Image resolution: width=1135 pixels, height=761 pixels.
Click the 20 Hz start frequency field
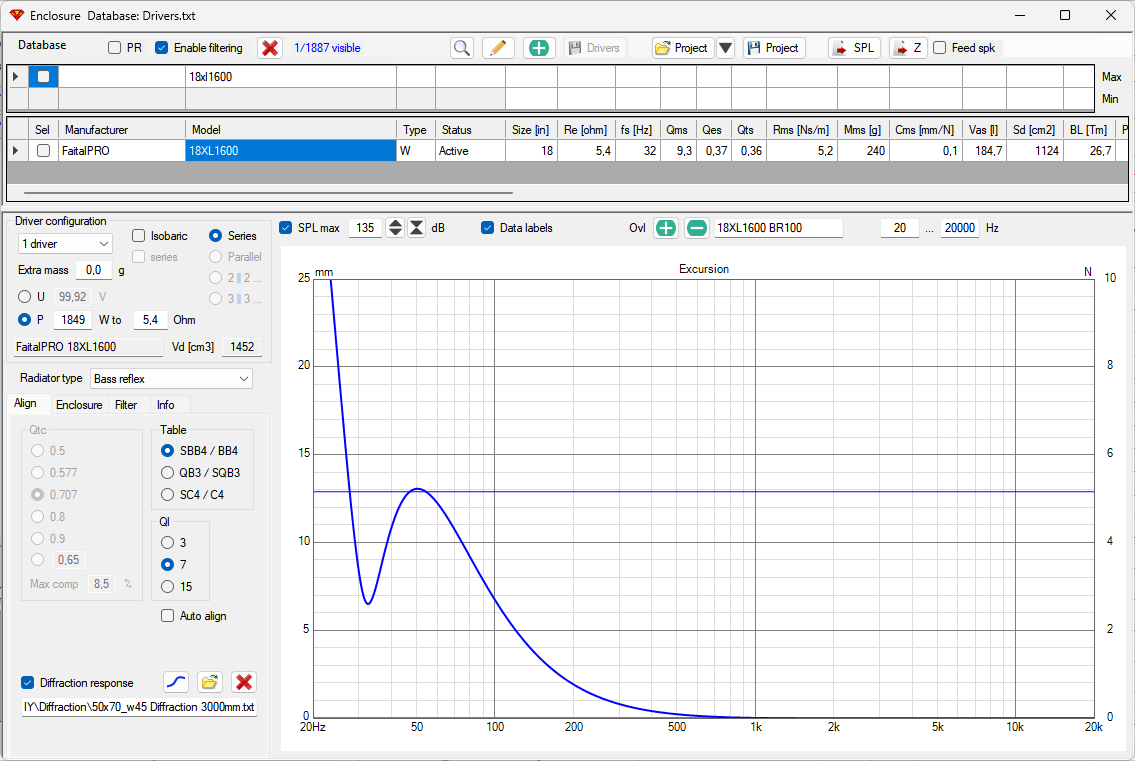pyautogui.click(x=900, y=228)
